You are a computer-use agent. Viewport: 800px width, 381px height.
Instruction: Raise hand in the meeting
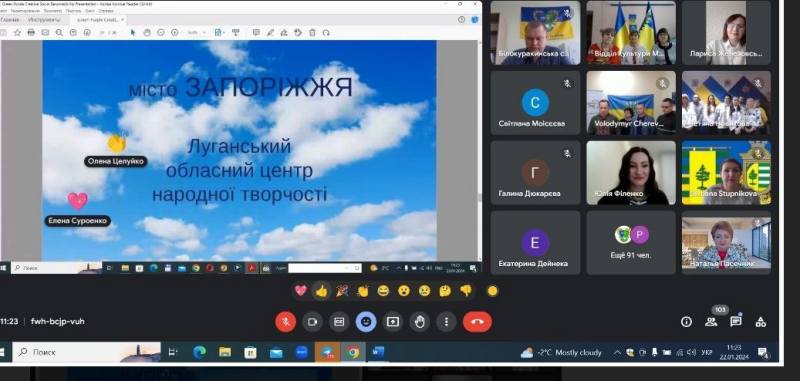[419, 322]
